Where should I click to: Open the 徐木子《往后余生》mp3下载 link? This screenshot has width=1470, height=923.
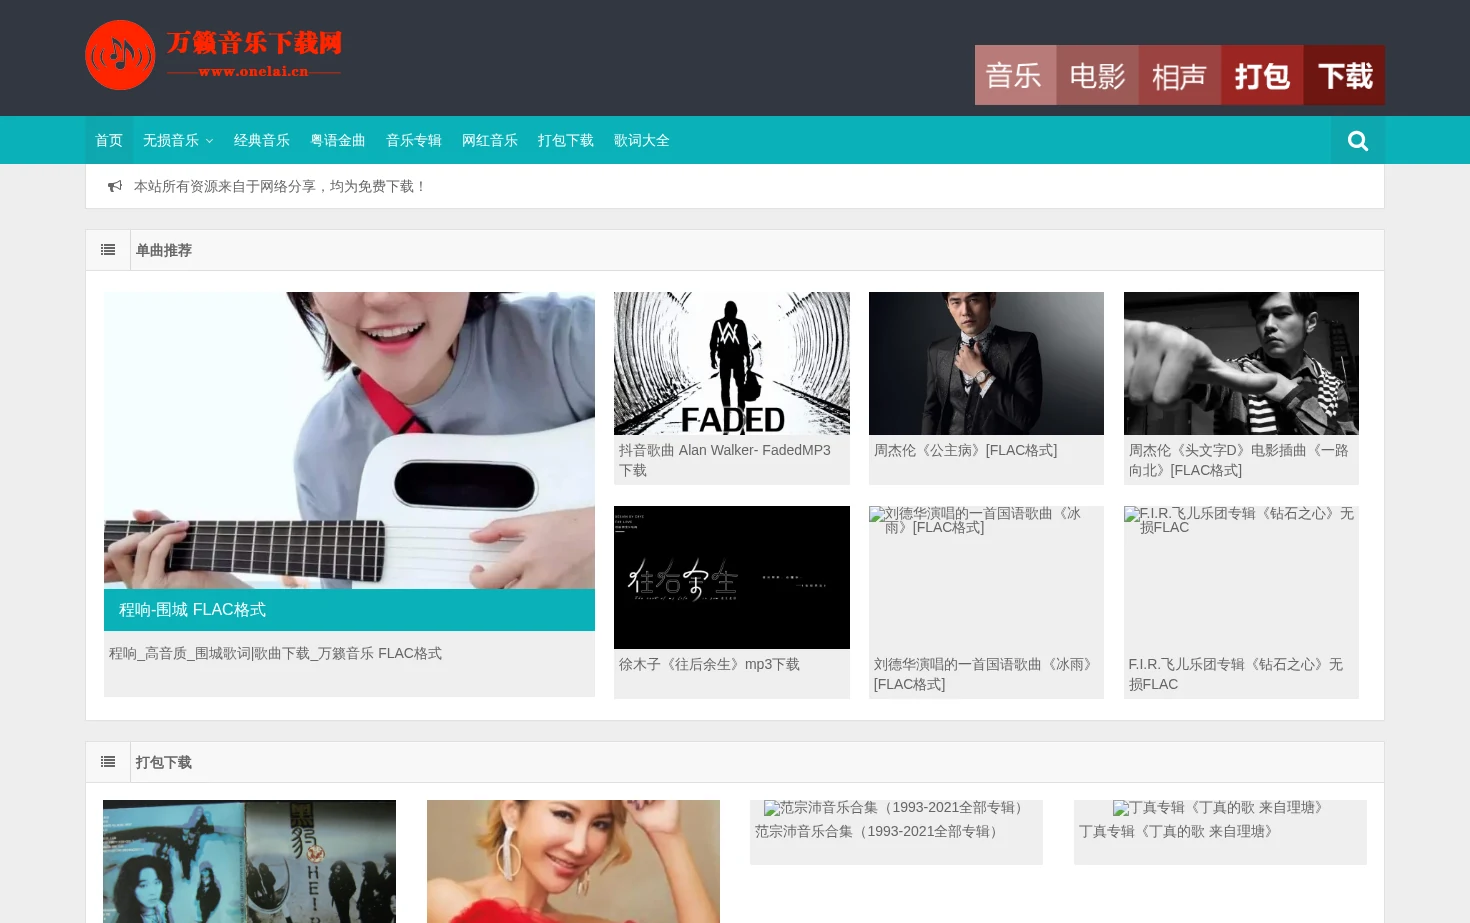click(x=709, y=664)
